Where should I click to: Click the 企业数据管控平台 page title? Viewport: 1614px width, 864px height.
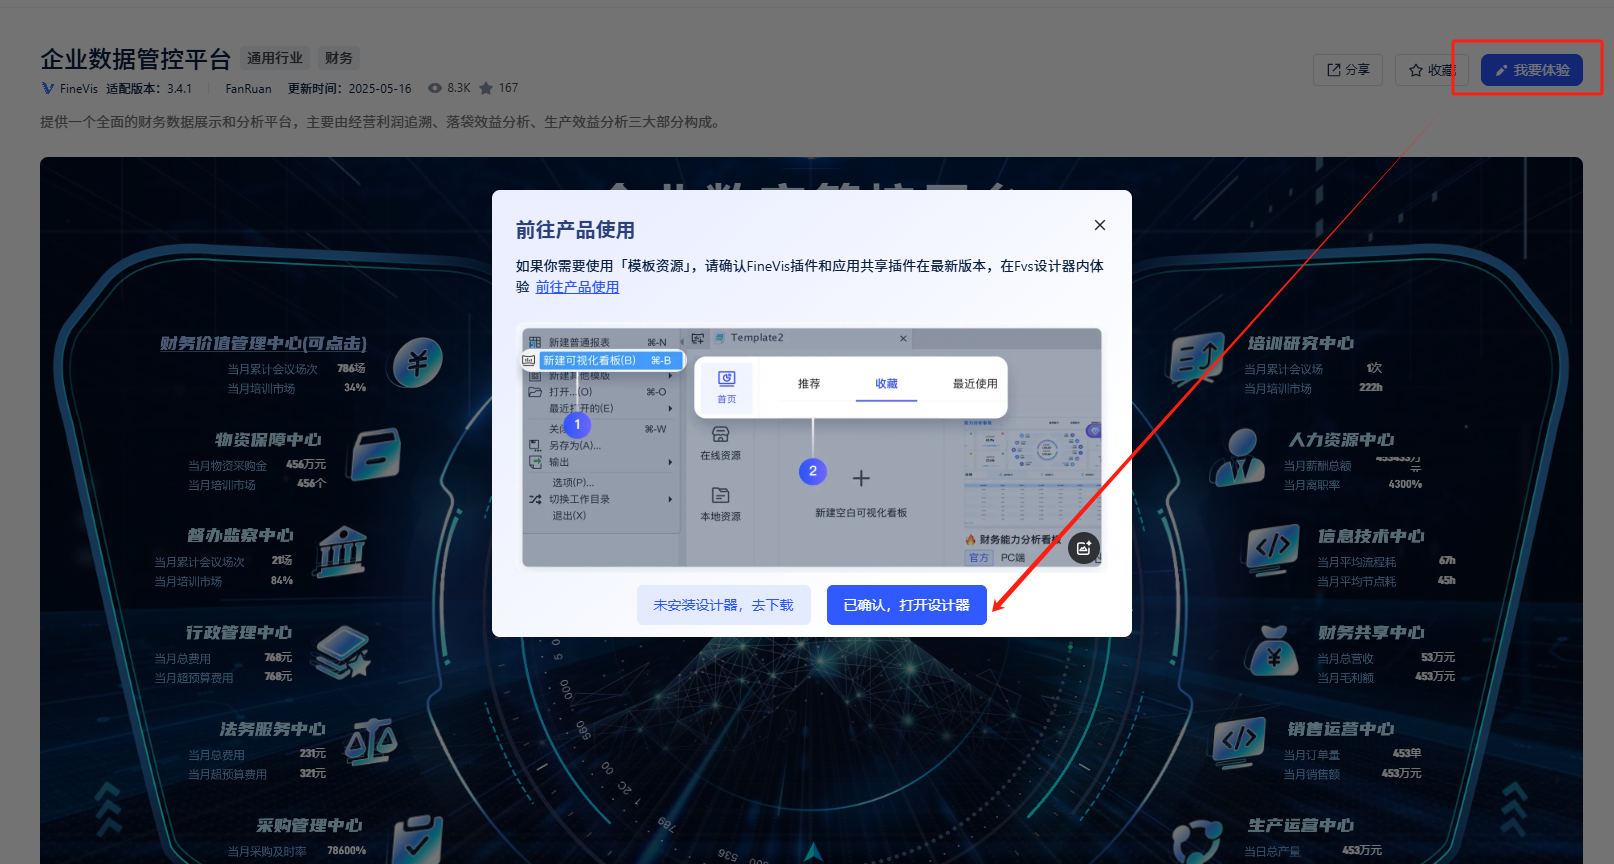click(x=136, y=59)
